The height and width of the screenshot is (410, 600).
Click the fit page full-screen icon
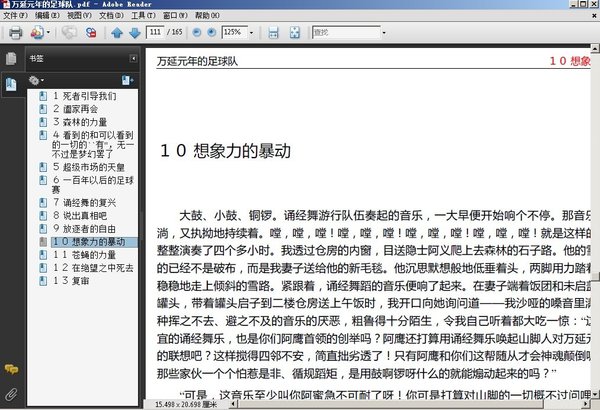point(295,33)
